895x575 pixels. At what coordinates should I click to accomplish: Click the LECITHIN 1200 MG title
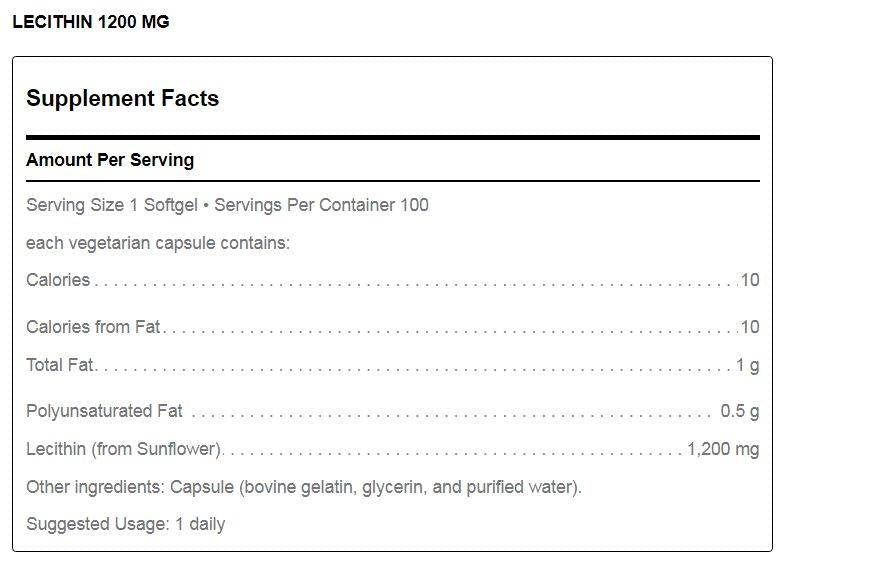91,22
